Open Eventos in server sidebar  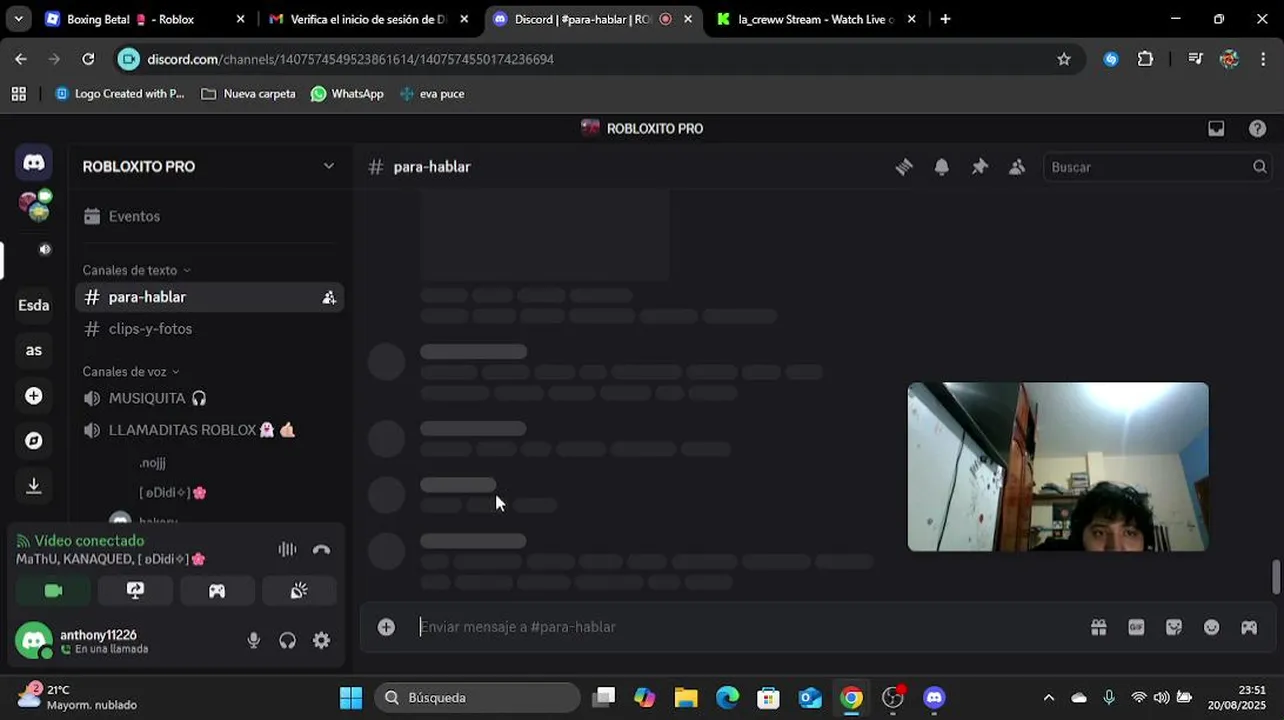209,216
